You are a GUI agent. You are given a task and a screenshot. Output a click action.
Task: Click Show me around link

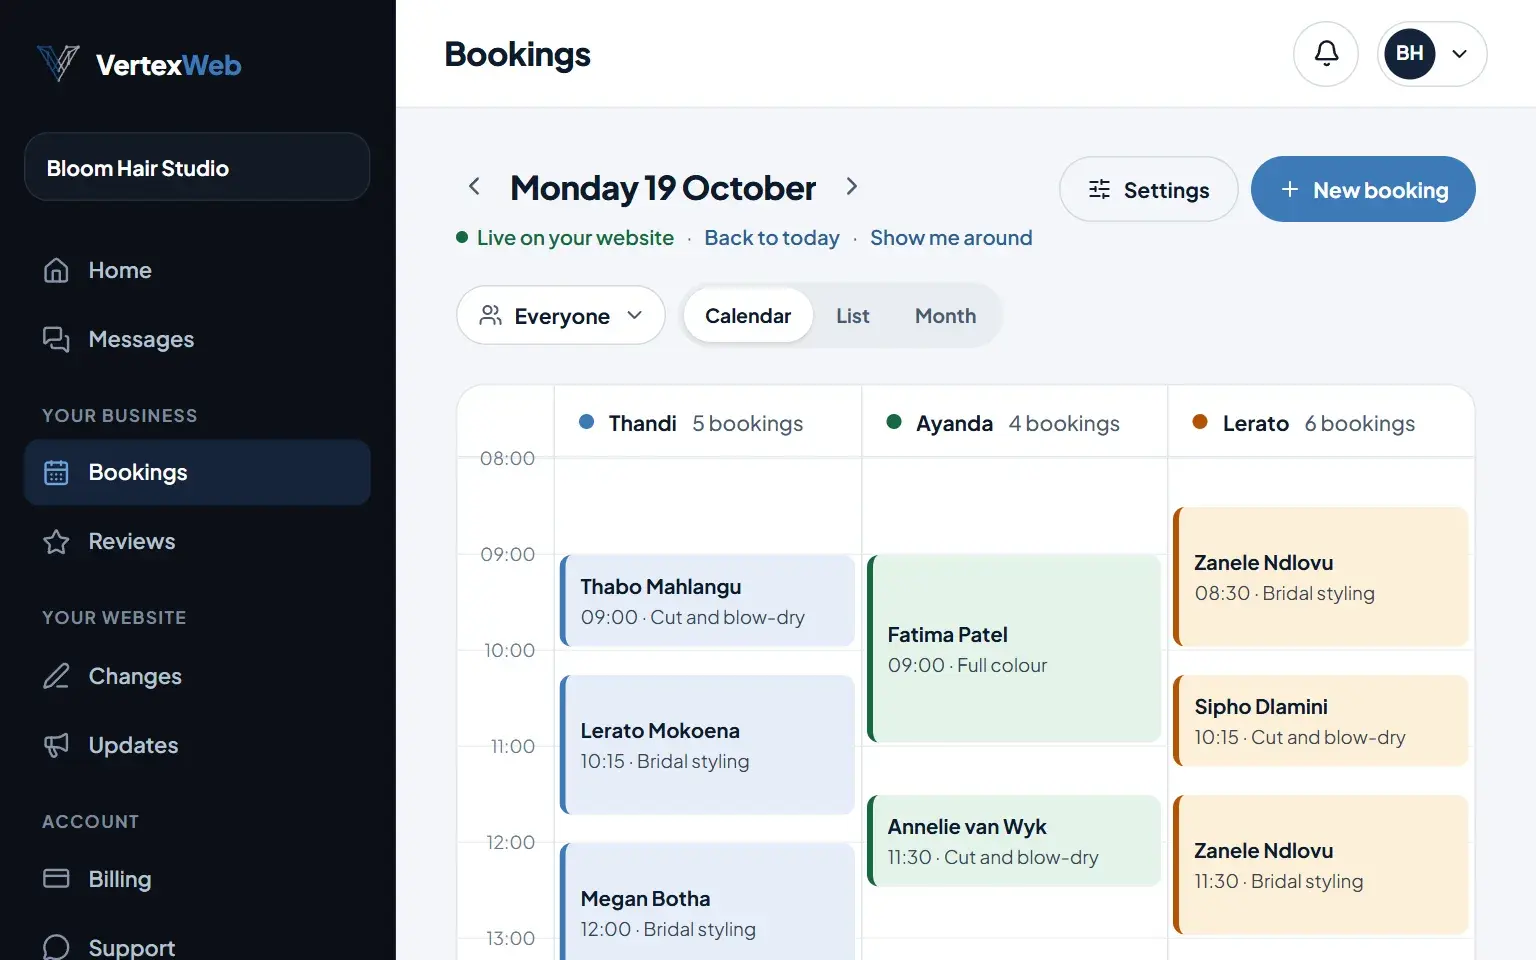point(951,238)
